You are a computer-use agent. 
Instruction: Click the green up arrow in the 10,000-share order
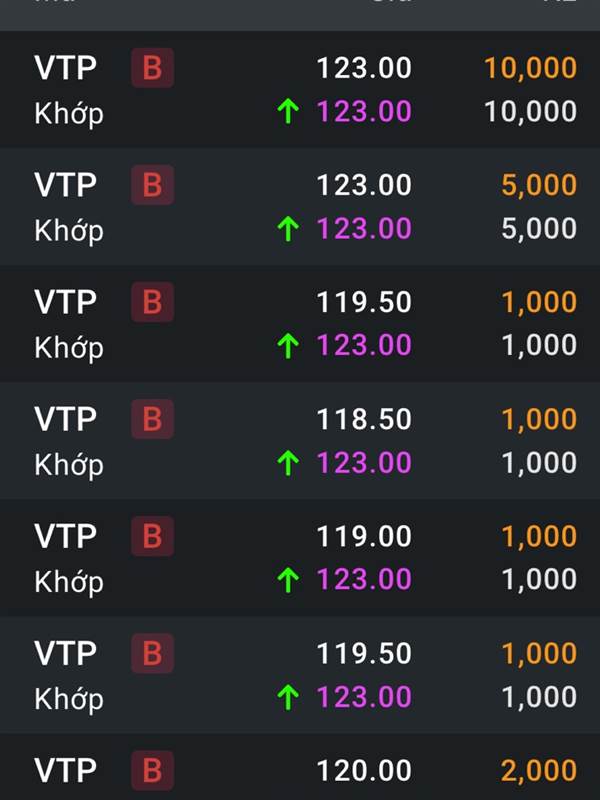288,112
